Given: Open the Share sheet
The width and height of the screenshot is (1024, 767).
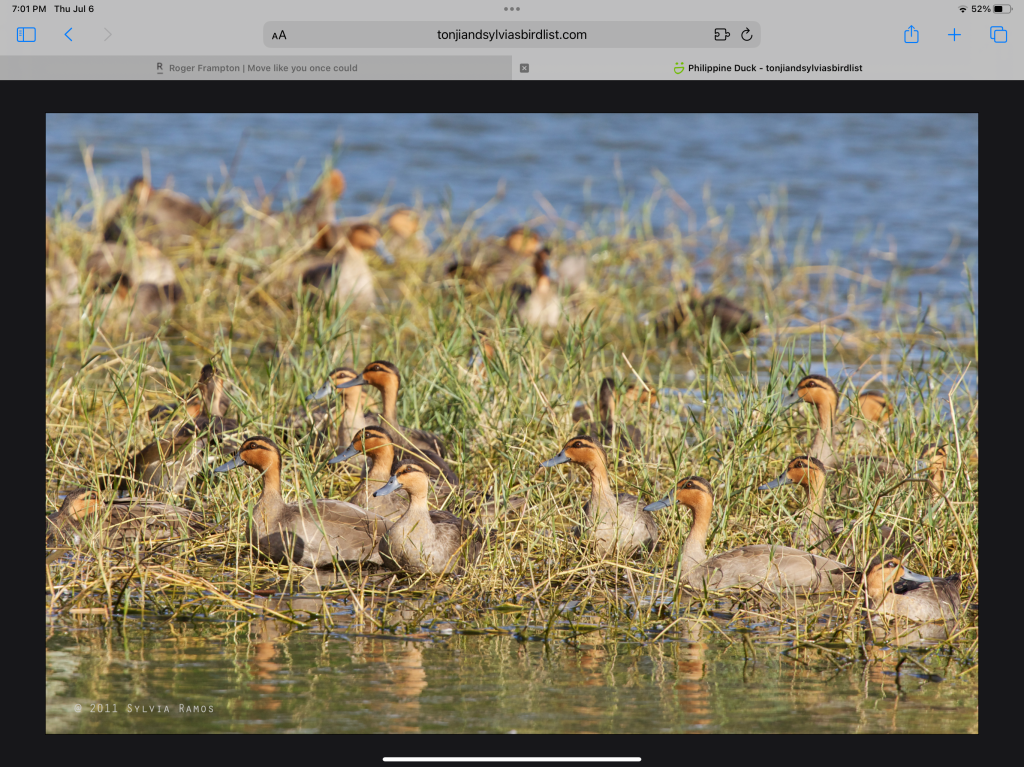Looking at the screenshot, I should tap(911, 35).
